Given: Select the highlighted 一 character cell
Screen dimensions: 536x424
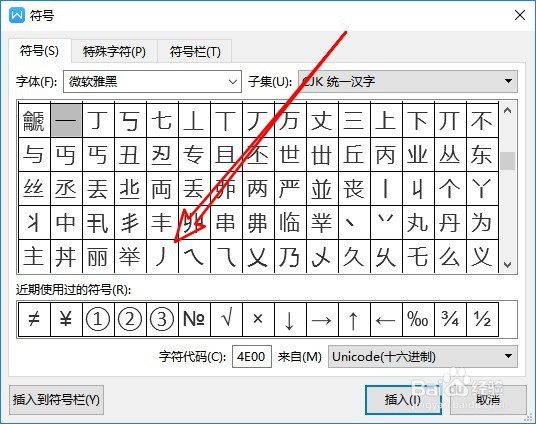Looking at the screenshot, I should (66, 121).
